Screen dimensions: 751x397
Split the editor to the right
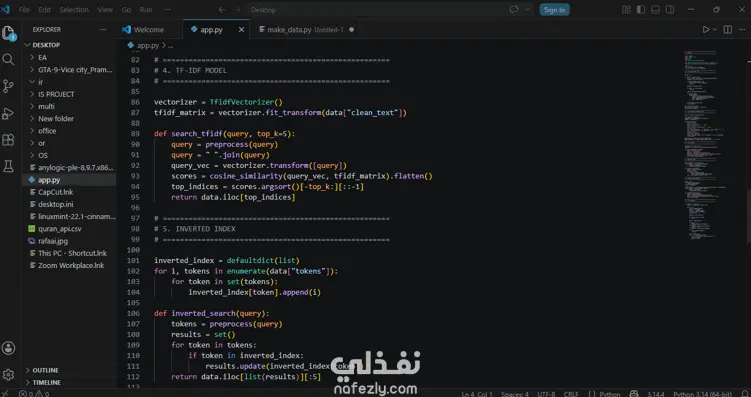728,30
